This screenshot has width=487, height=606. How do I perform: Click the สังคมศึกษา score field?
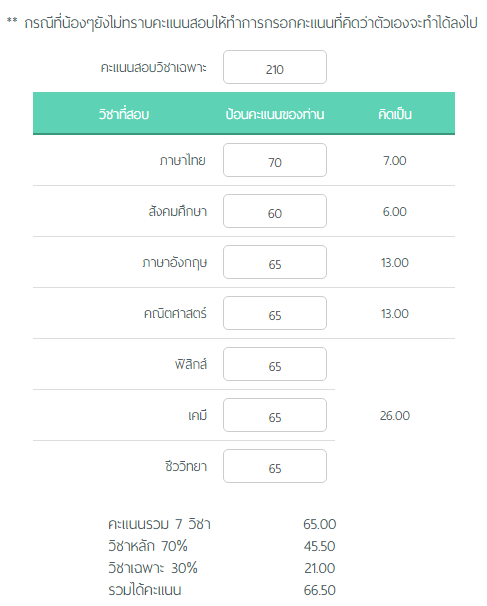(x=275, y=211)
